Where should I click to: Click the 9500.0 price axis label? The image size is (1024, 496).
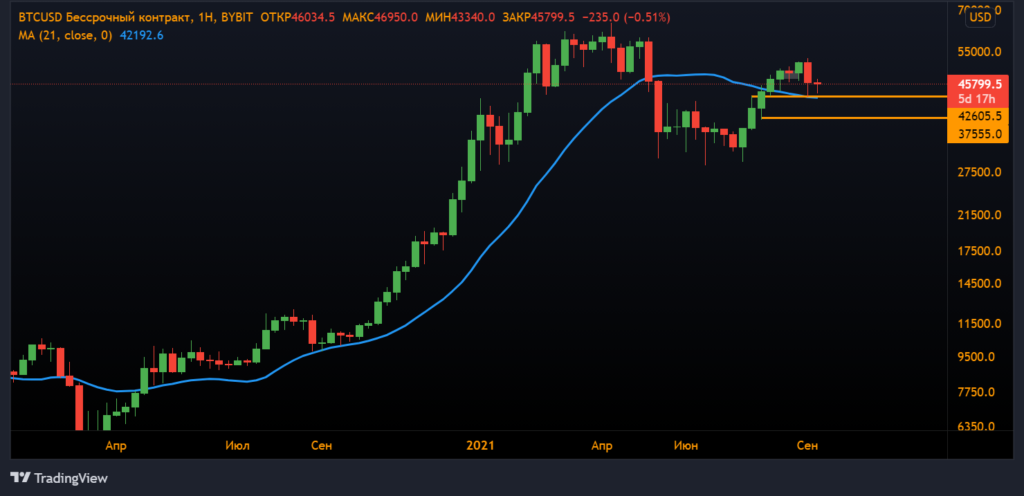(x=976, y=357)
